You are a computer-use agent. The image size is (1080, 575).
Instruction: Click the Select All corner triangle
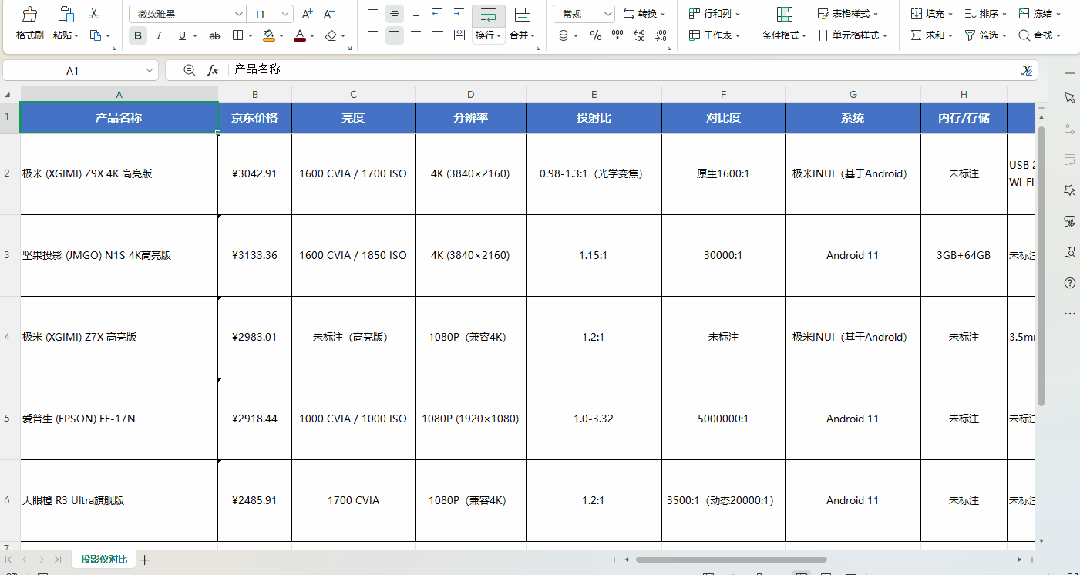[8, 94]
